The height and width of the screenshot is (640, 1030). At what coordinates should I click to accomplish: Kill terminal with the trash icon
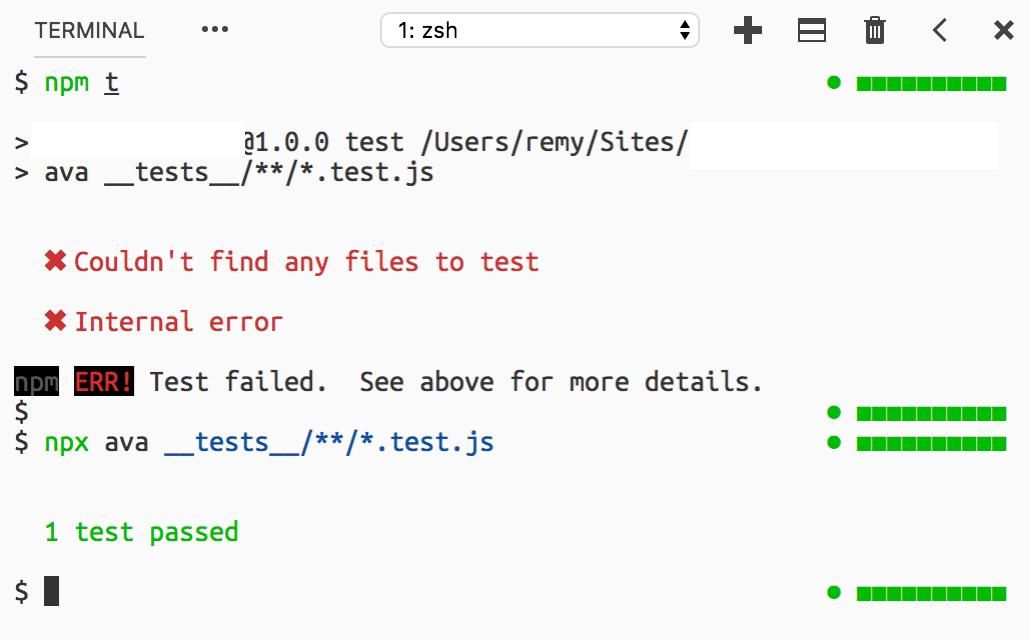pyautogui.click(x=875, y=31)
